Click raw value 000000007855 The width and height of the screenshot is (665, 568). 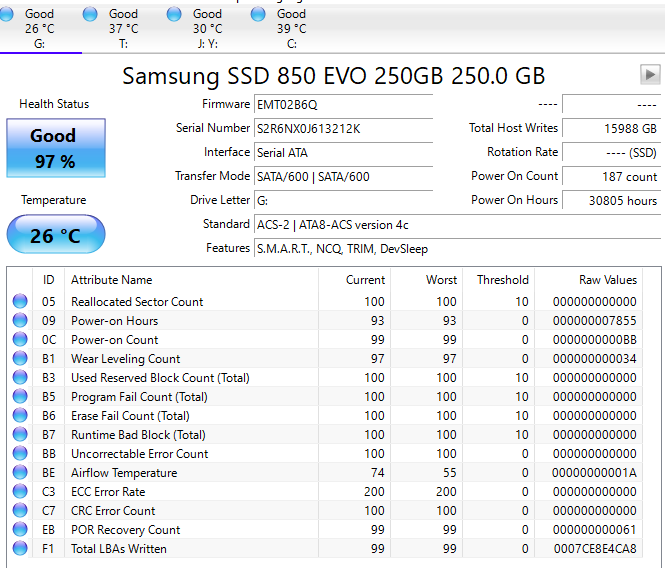click(x=595, y=321)
